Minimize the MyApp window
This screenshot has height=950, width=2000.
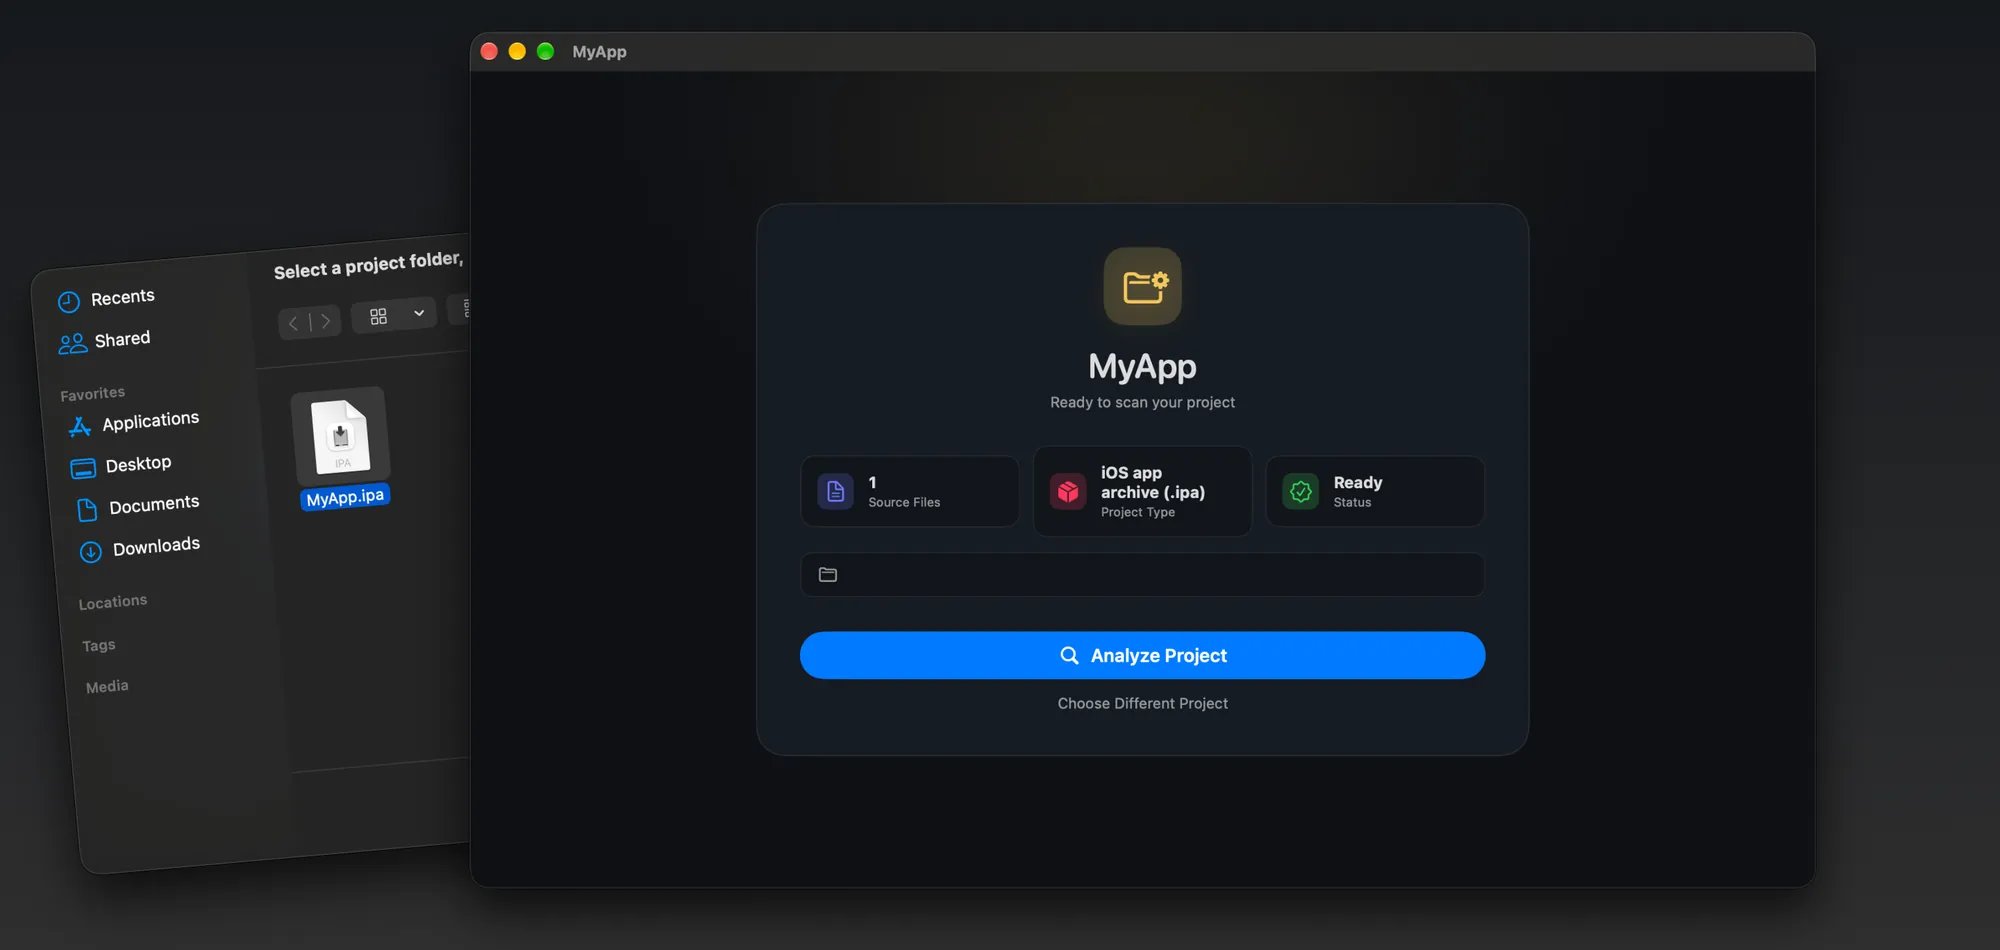pos(517,51)
